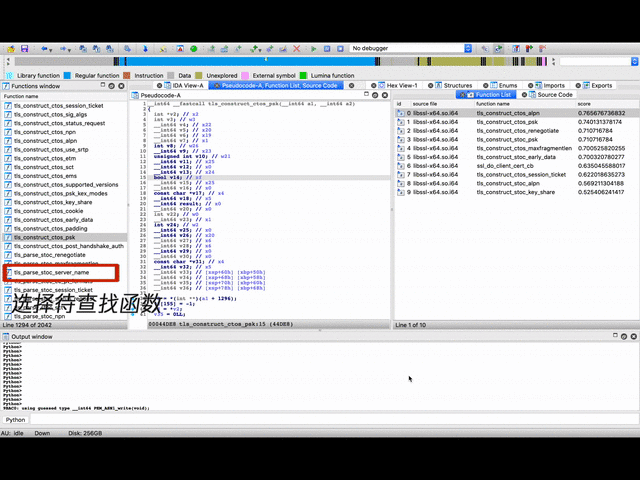The height and width of the screenshot is (480, 640).
Task: Open the Source Code tab
Action: coord(554,95)
